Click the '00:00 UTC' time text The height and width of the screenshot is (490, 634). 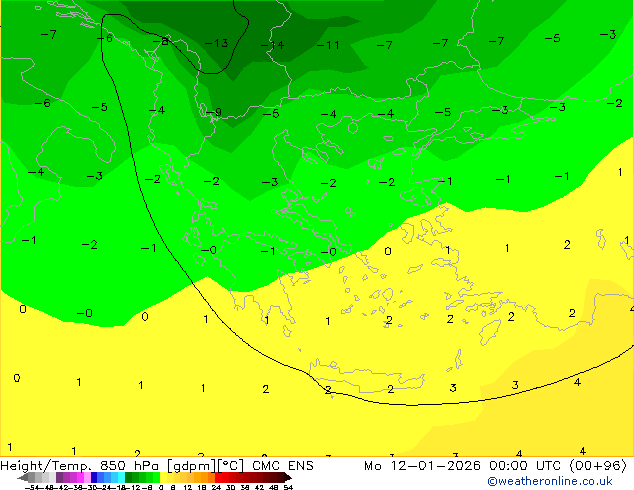(525, 466)
